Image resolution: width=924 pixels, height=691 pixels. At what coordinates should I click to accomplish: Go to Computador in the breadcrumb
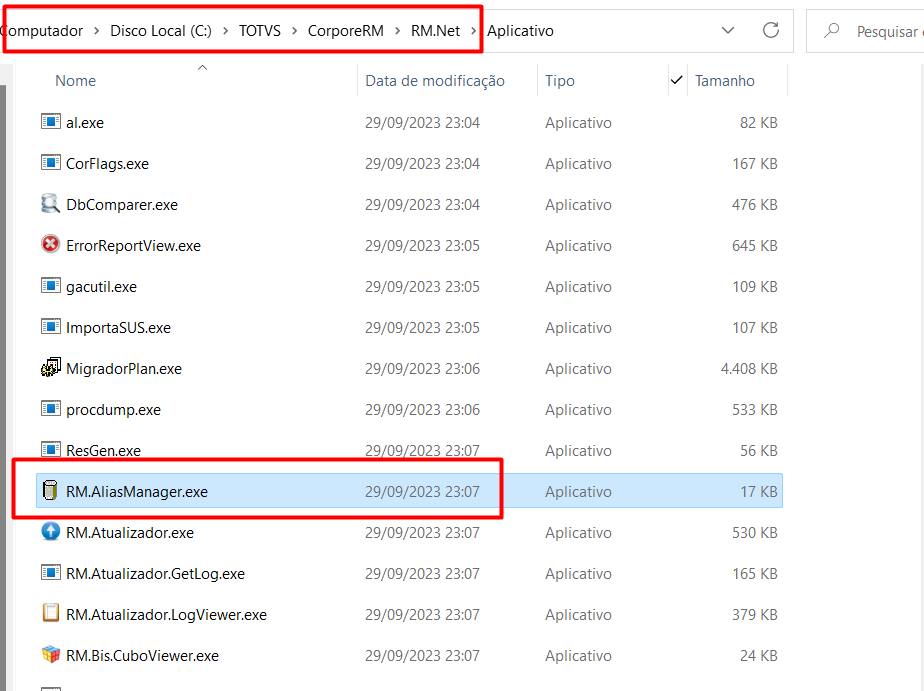point(42,31)
